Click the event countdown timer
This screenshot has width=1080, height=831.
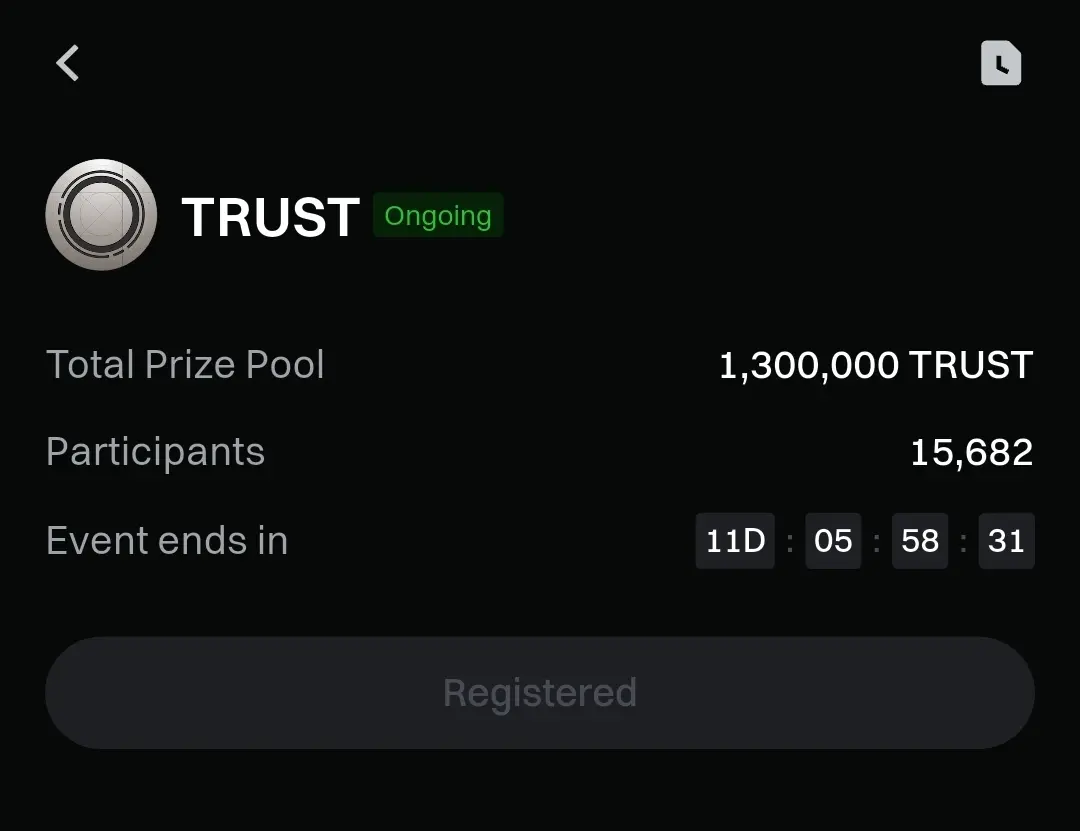865,541
